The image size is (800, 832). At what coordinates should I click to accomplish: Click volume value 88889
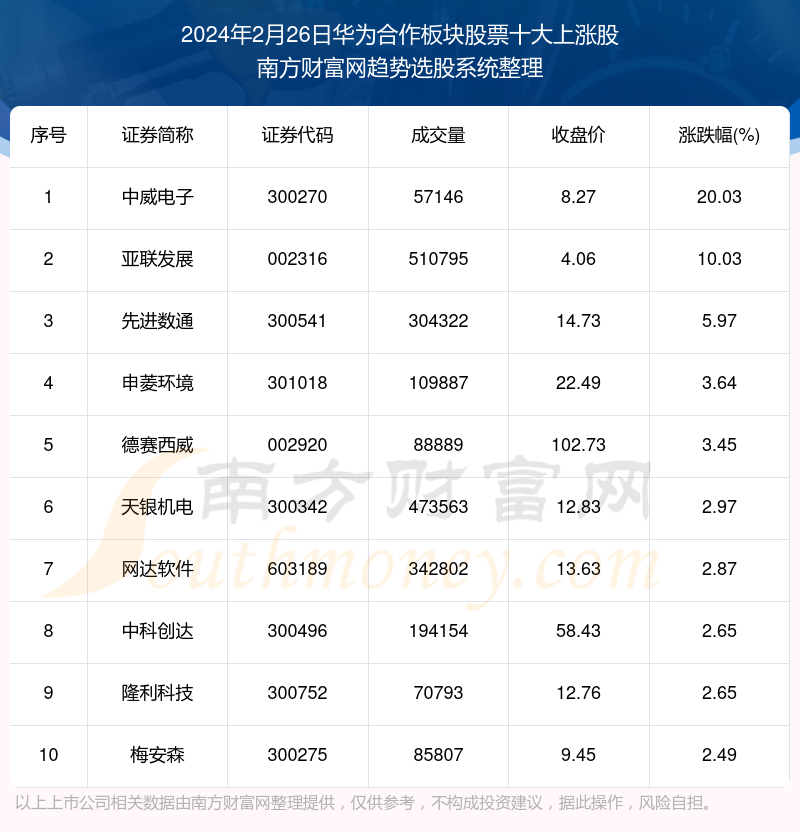[438, 445]
